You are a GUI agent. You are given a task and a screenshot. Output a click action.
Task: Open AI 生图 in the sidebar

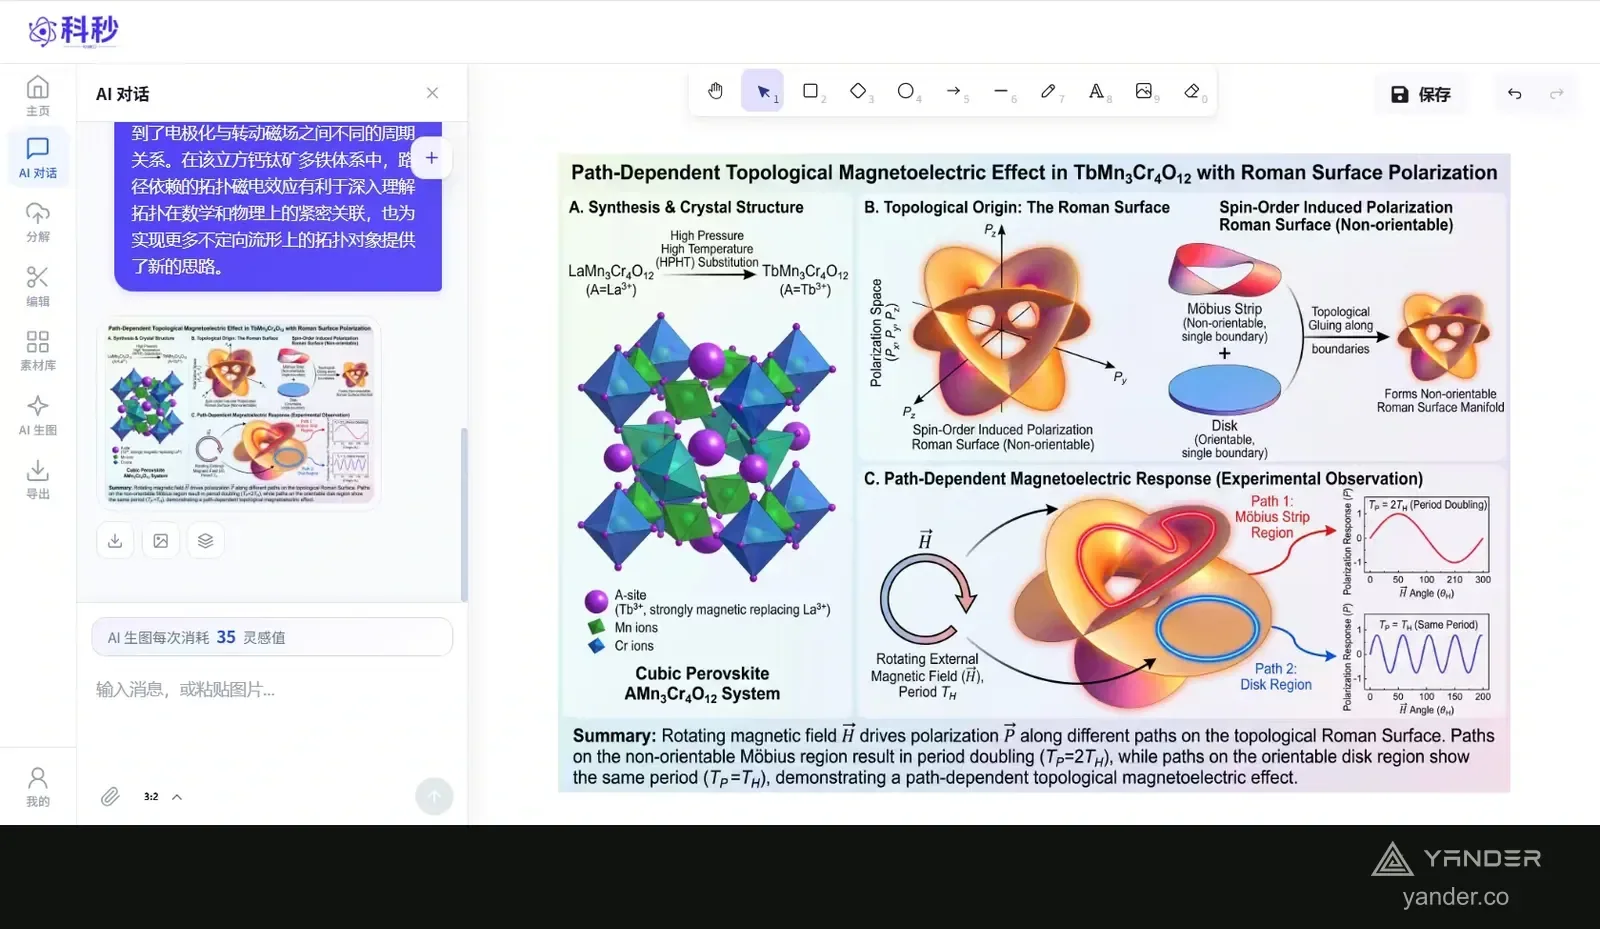click(x=38, y=415)
